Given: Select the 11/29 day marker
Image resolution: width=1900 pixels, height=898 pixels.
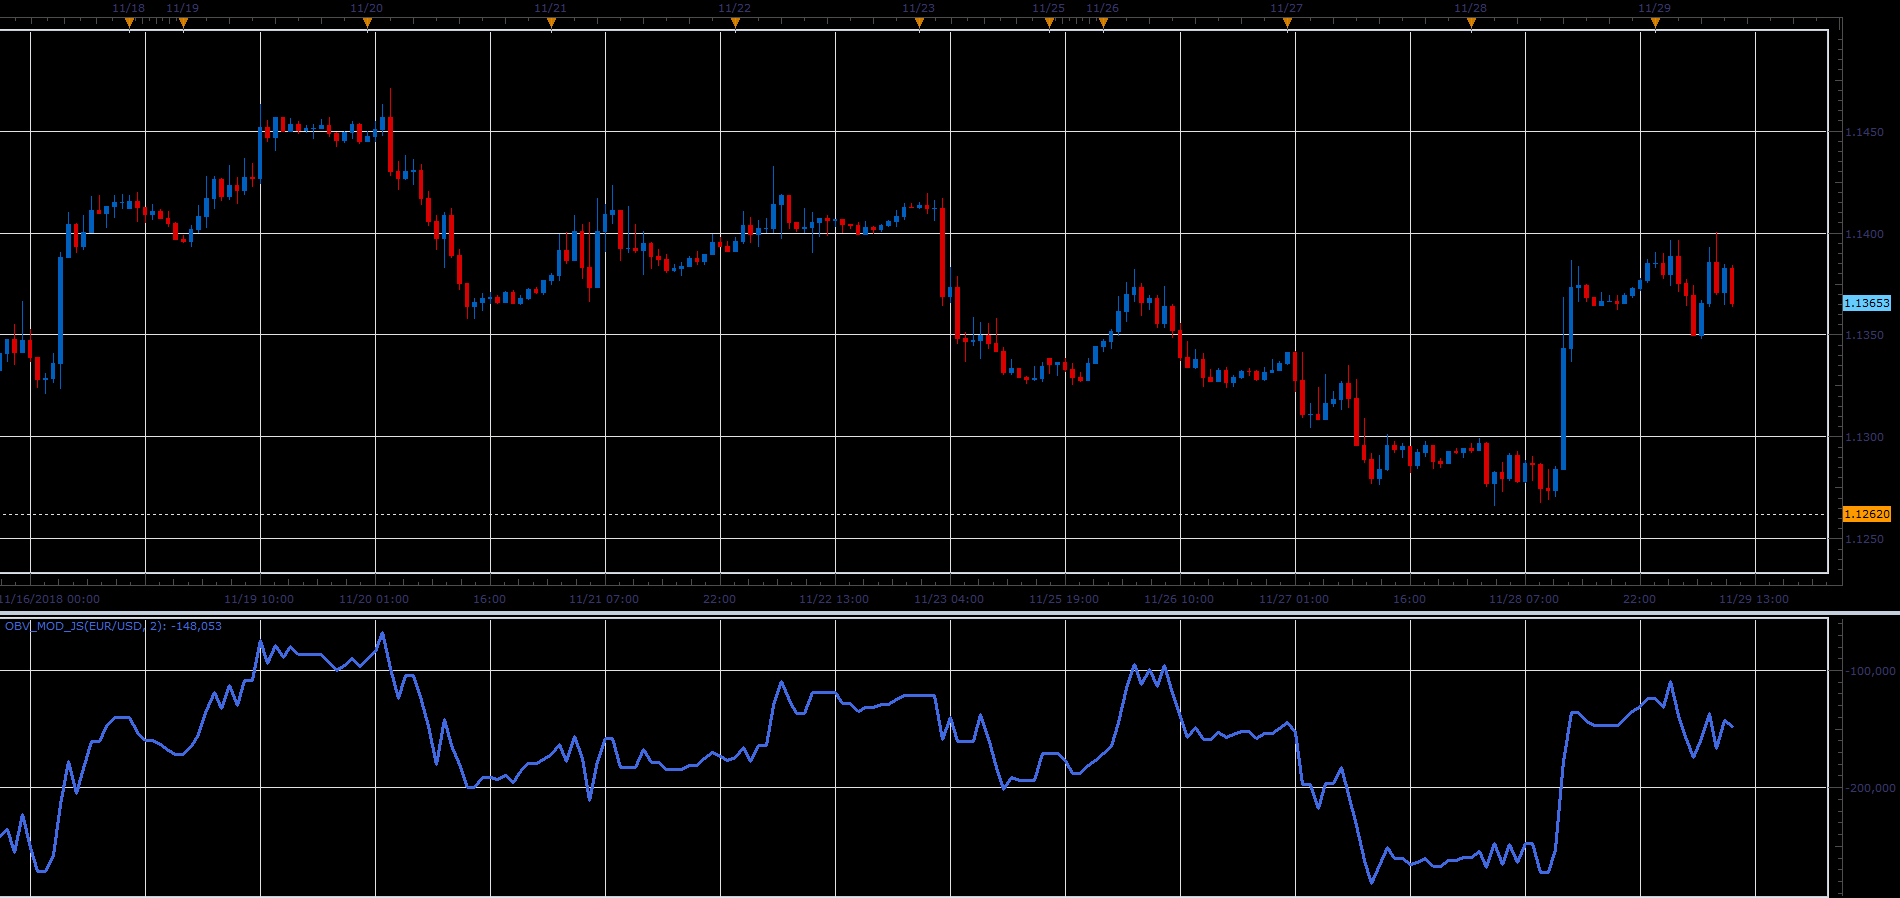Looking at the screenshot, I should [1655, 23].
